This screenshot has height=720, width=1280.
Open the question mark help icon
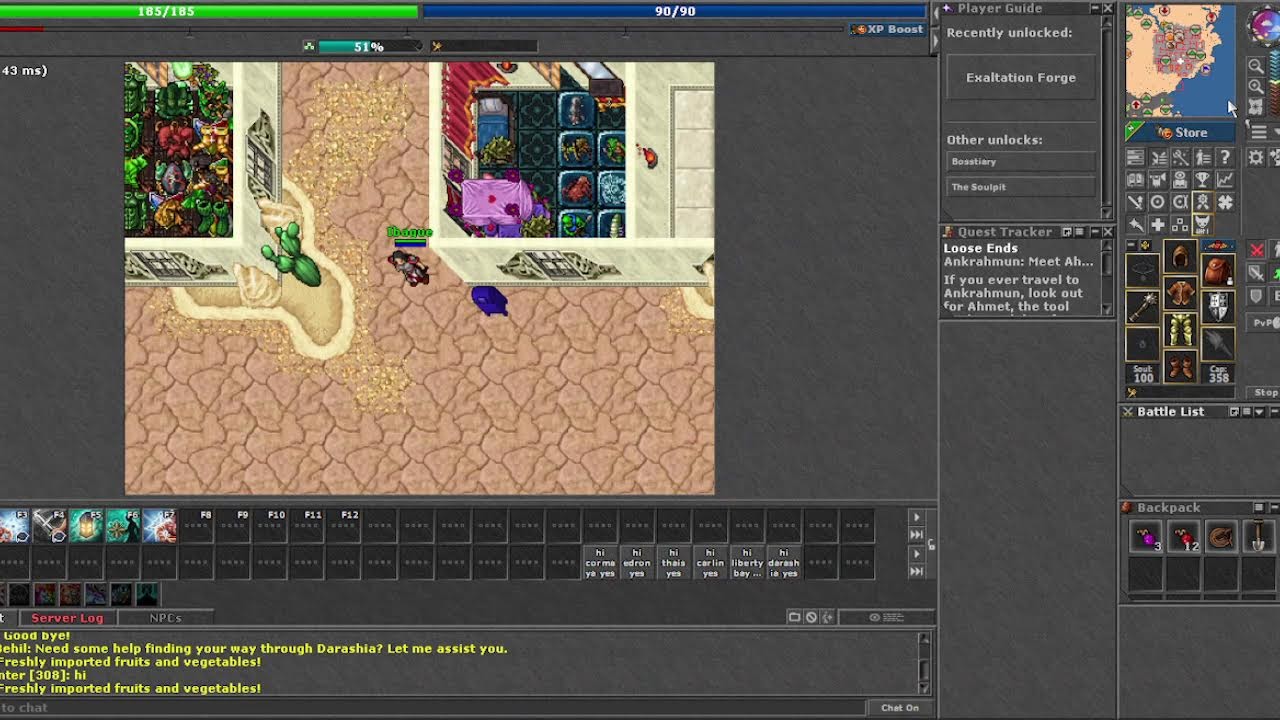click(x=1225, y=157)
